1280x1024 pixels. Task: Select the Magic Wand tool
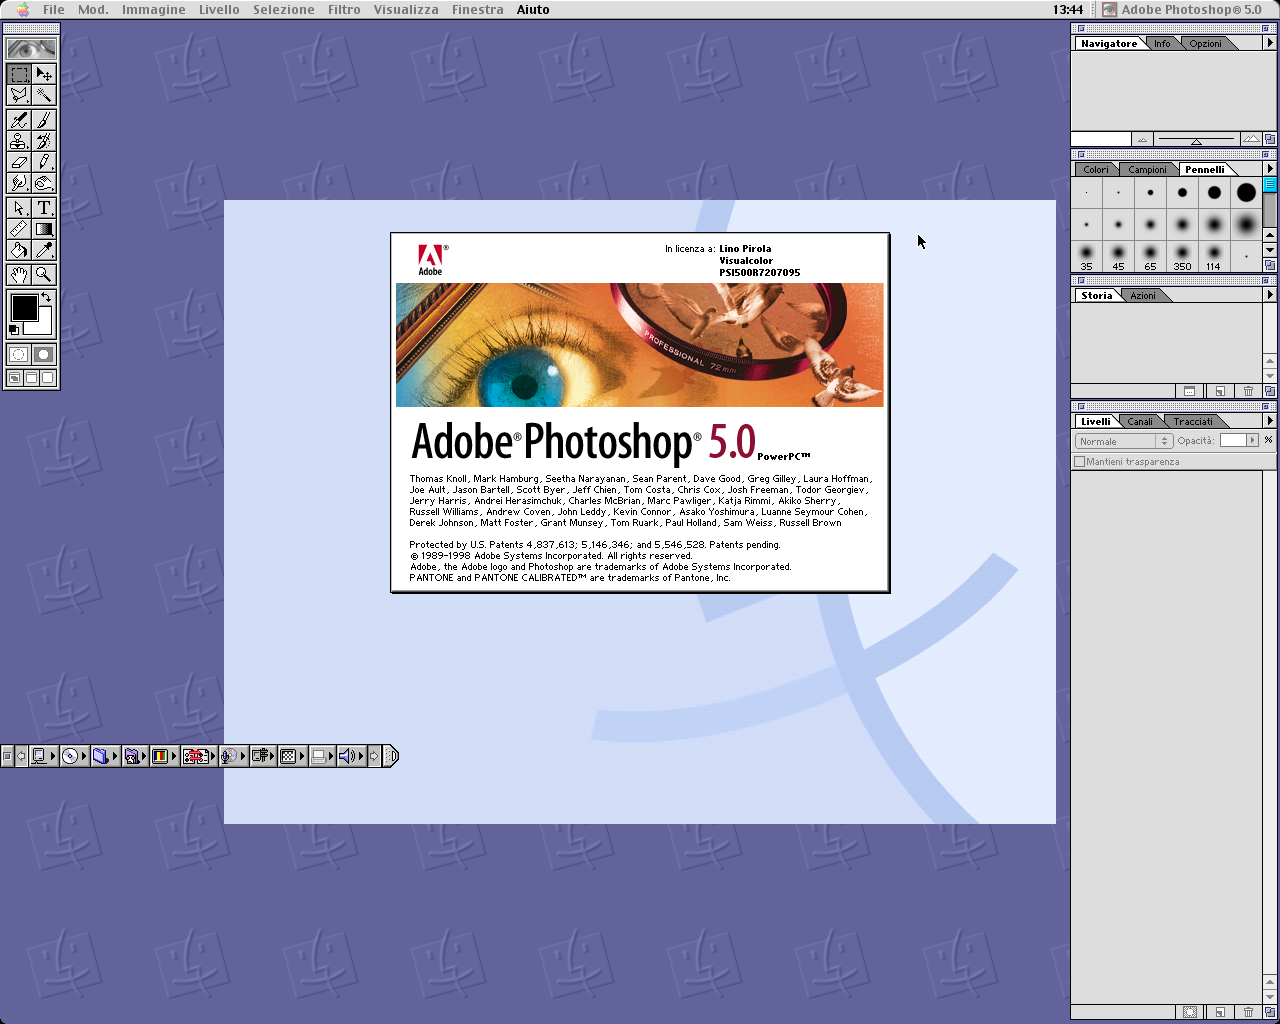click(x=44, y=95)
